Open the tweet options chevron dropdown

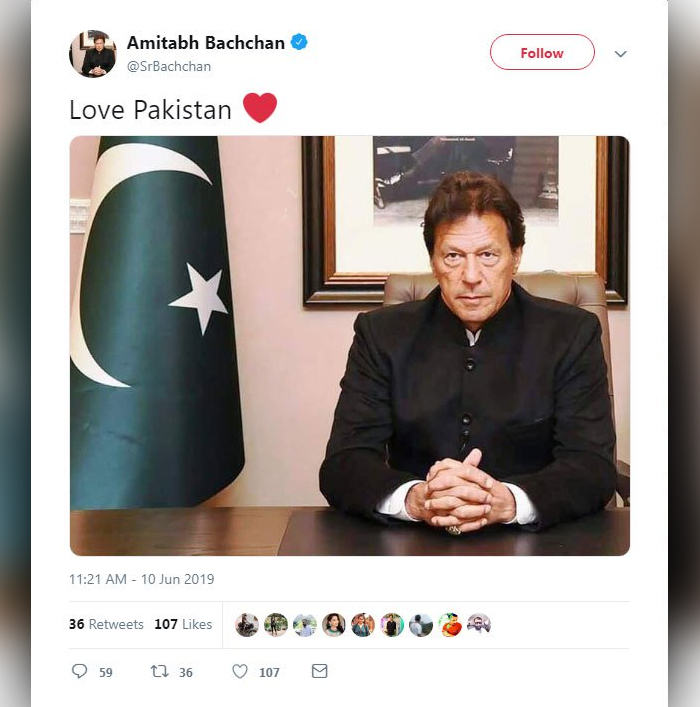pos(621,54)
